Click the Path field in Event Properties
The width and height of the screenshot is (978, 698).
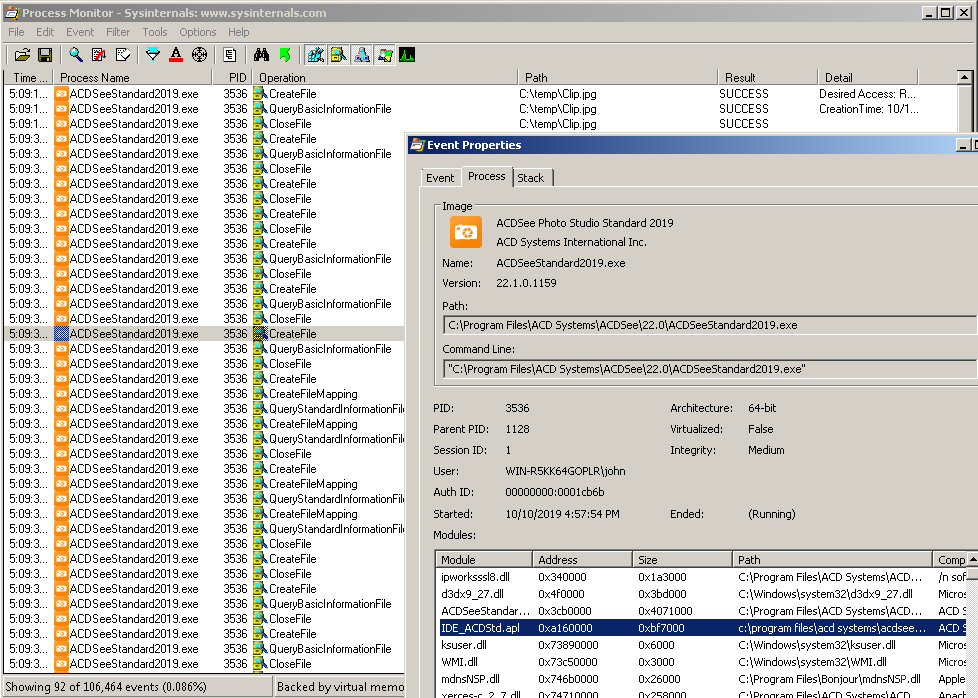(710, 325)
